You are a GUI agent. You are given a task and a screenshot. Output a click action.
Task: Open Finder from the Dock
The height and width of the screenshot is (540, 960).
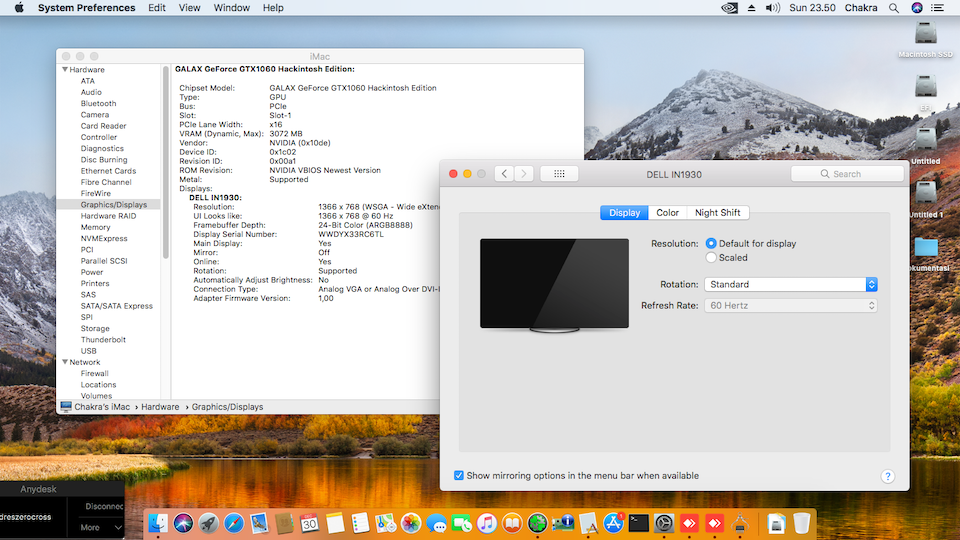pos(158,523)
